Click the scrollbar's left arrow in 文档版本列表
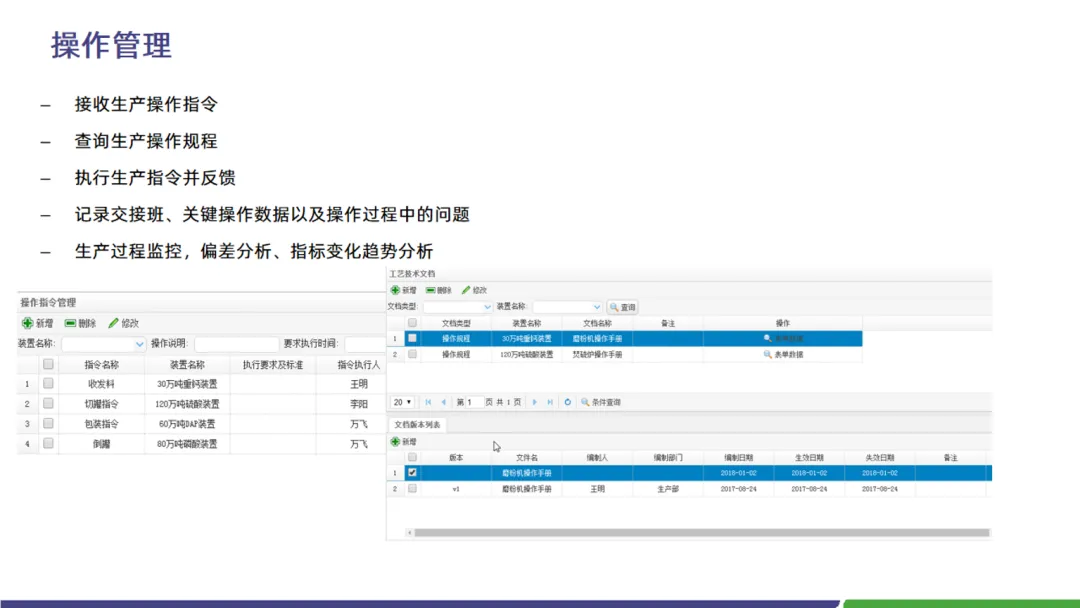 [410, 532]
